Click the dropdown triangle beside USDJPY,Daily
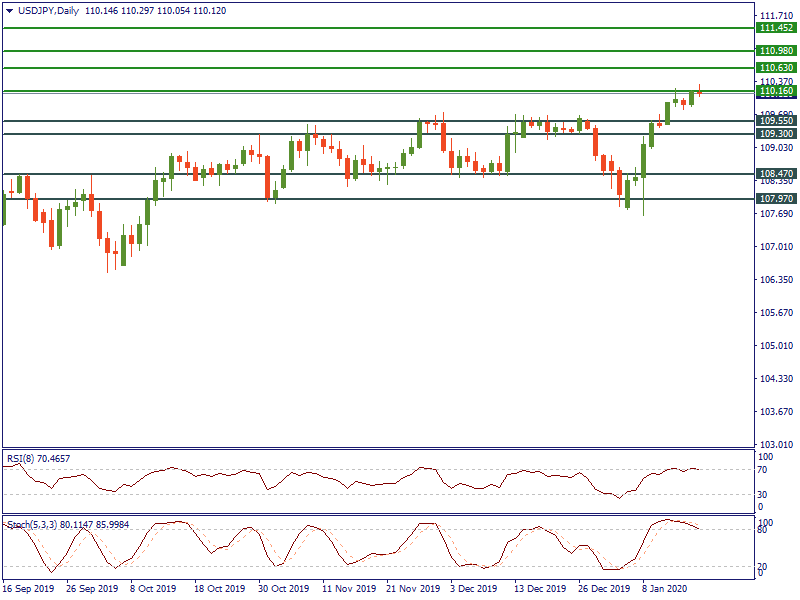The image size is (800, 600). tap(10, 10)
